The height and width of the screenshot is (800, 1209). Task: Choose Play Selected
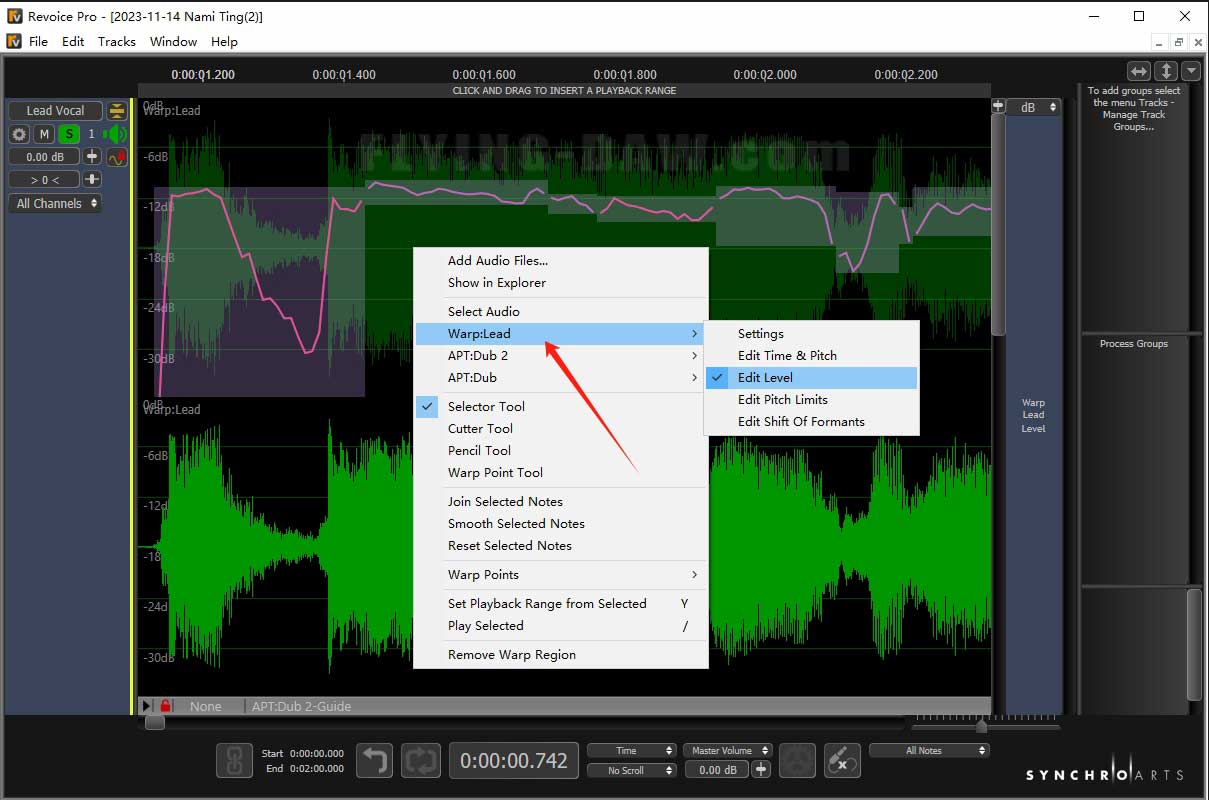(562, 626)
